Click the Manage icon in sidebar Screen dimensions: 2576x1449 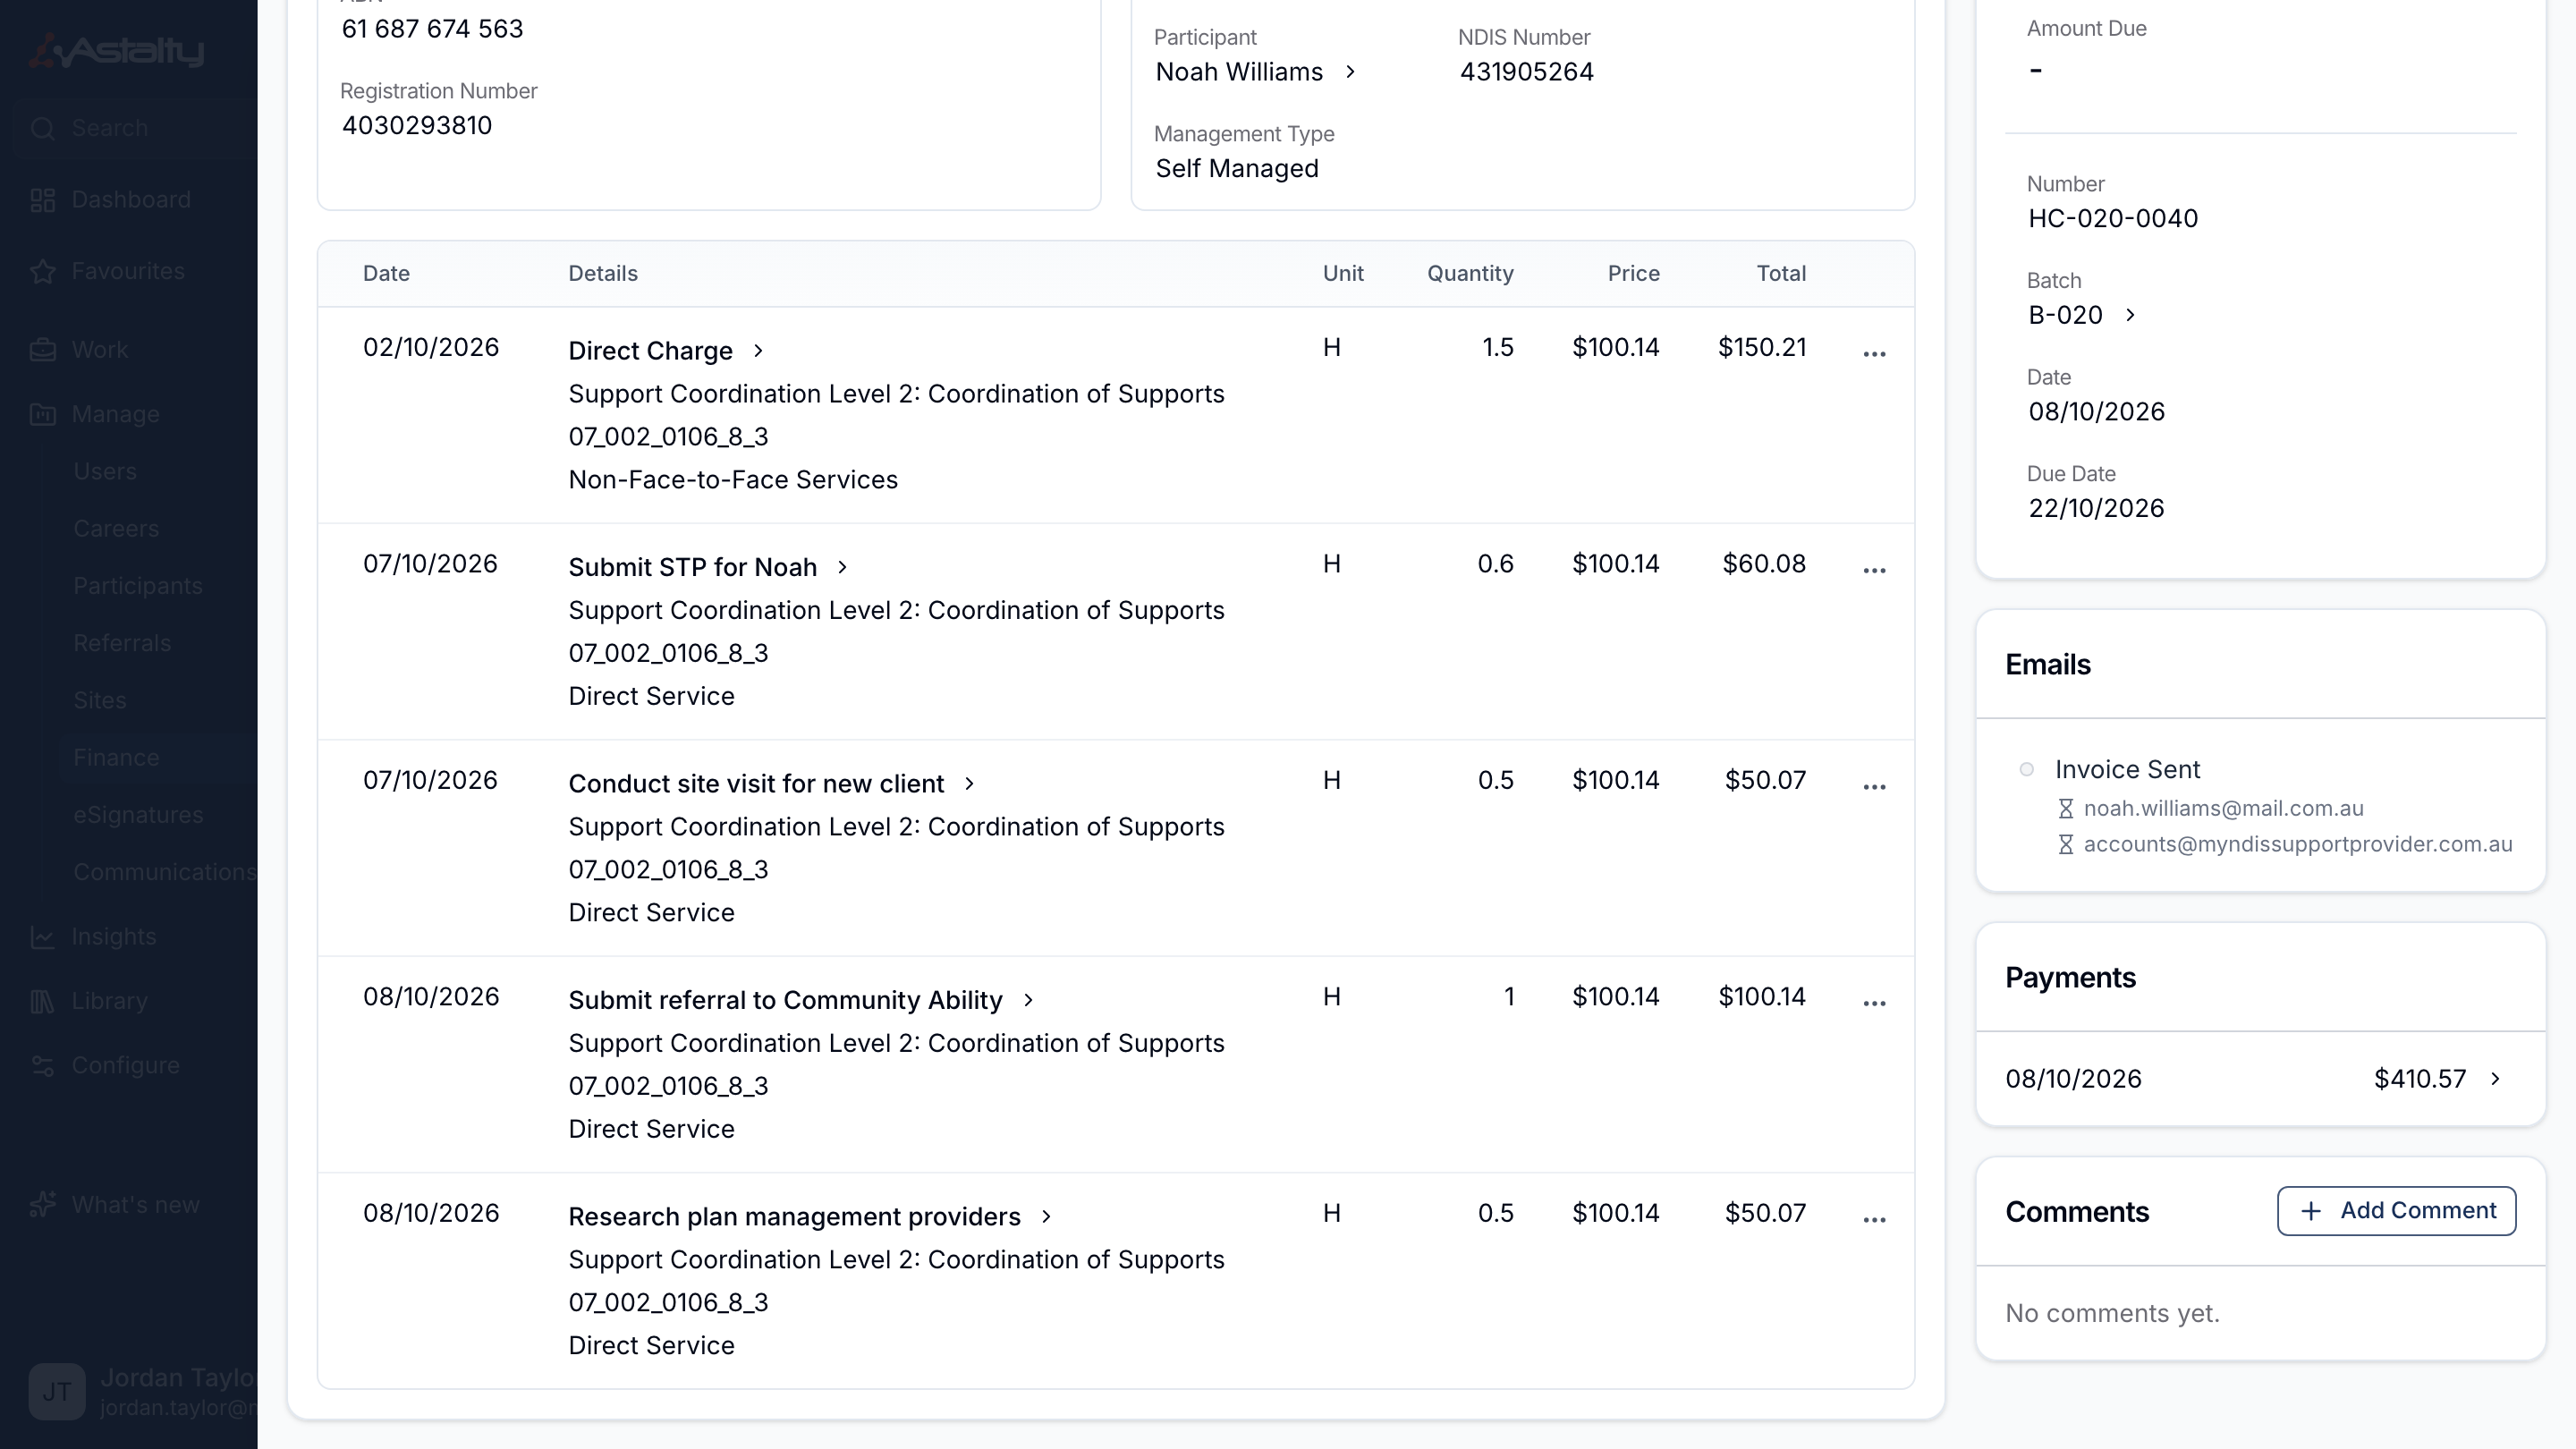click(42, 414)
